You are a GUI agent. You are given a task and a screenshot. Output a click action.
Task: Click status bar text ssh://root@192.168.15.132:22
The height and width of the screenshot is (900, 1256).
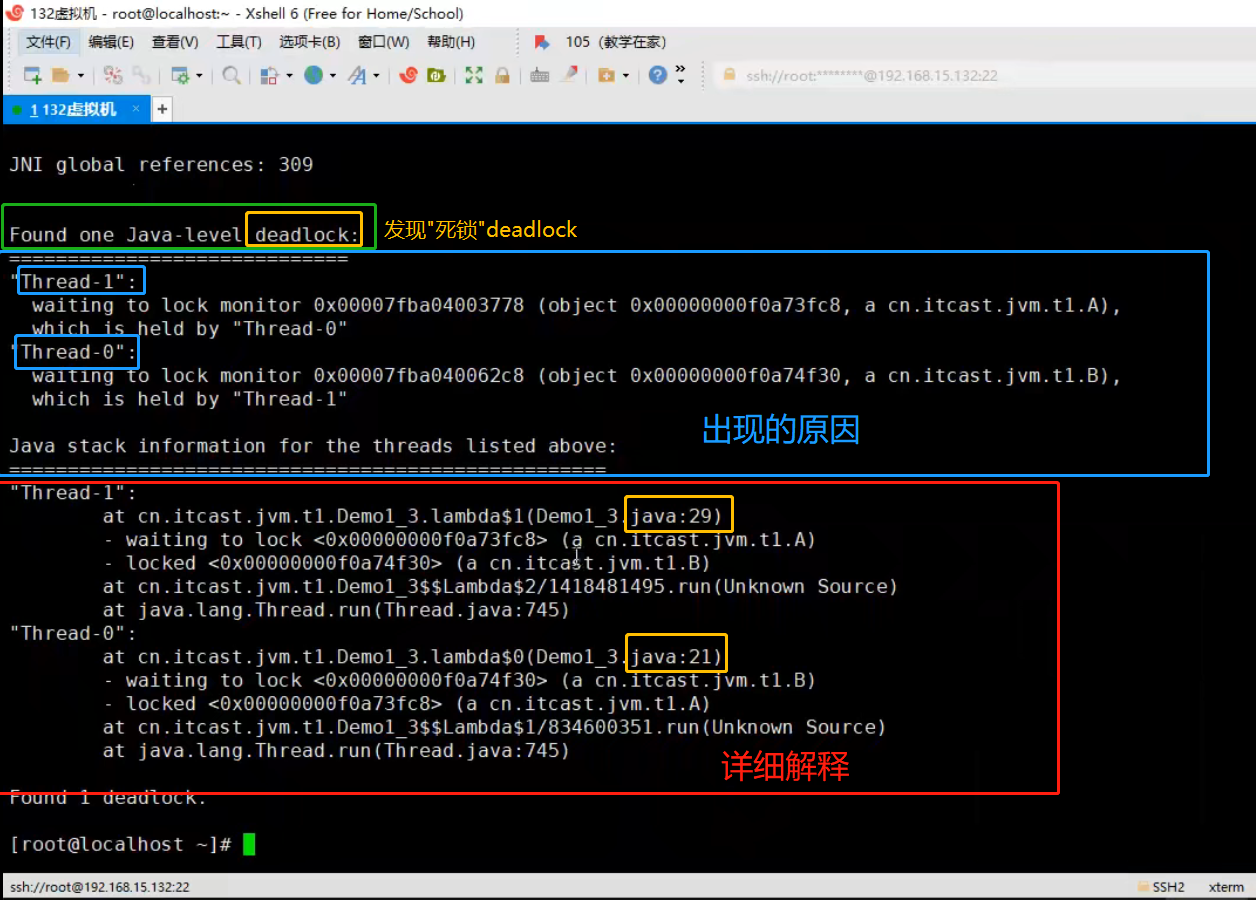pyautogui.click(x=99, y=887)
